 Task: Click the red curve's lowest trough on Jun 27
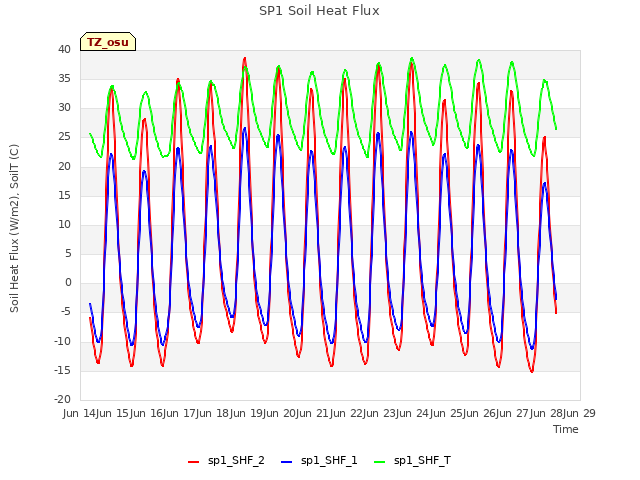[531, 371]
